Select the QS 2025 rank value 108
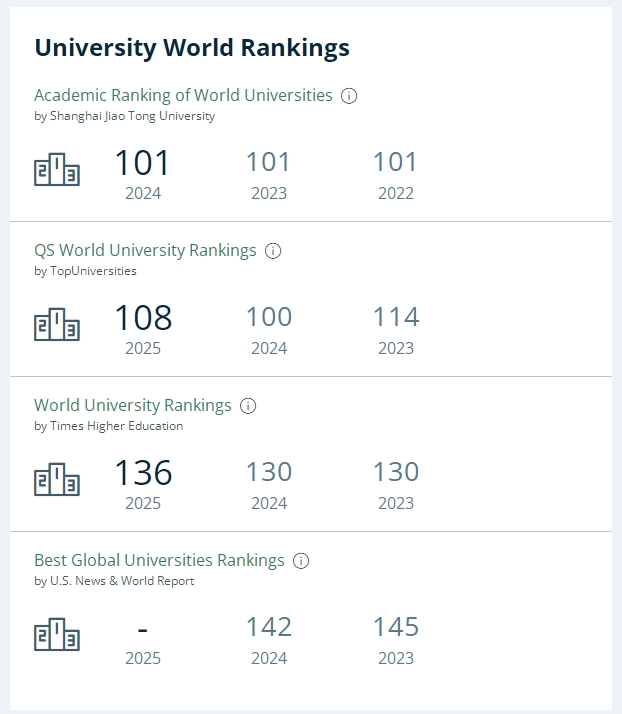 pos(143,318)
